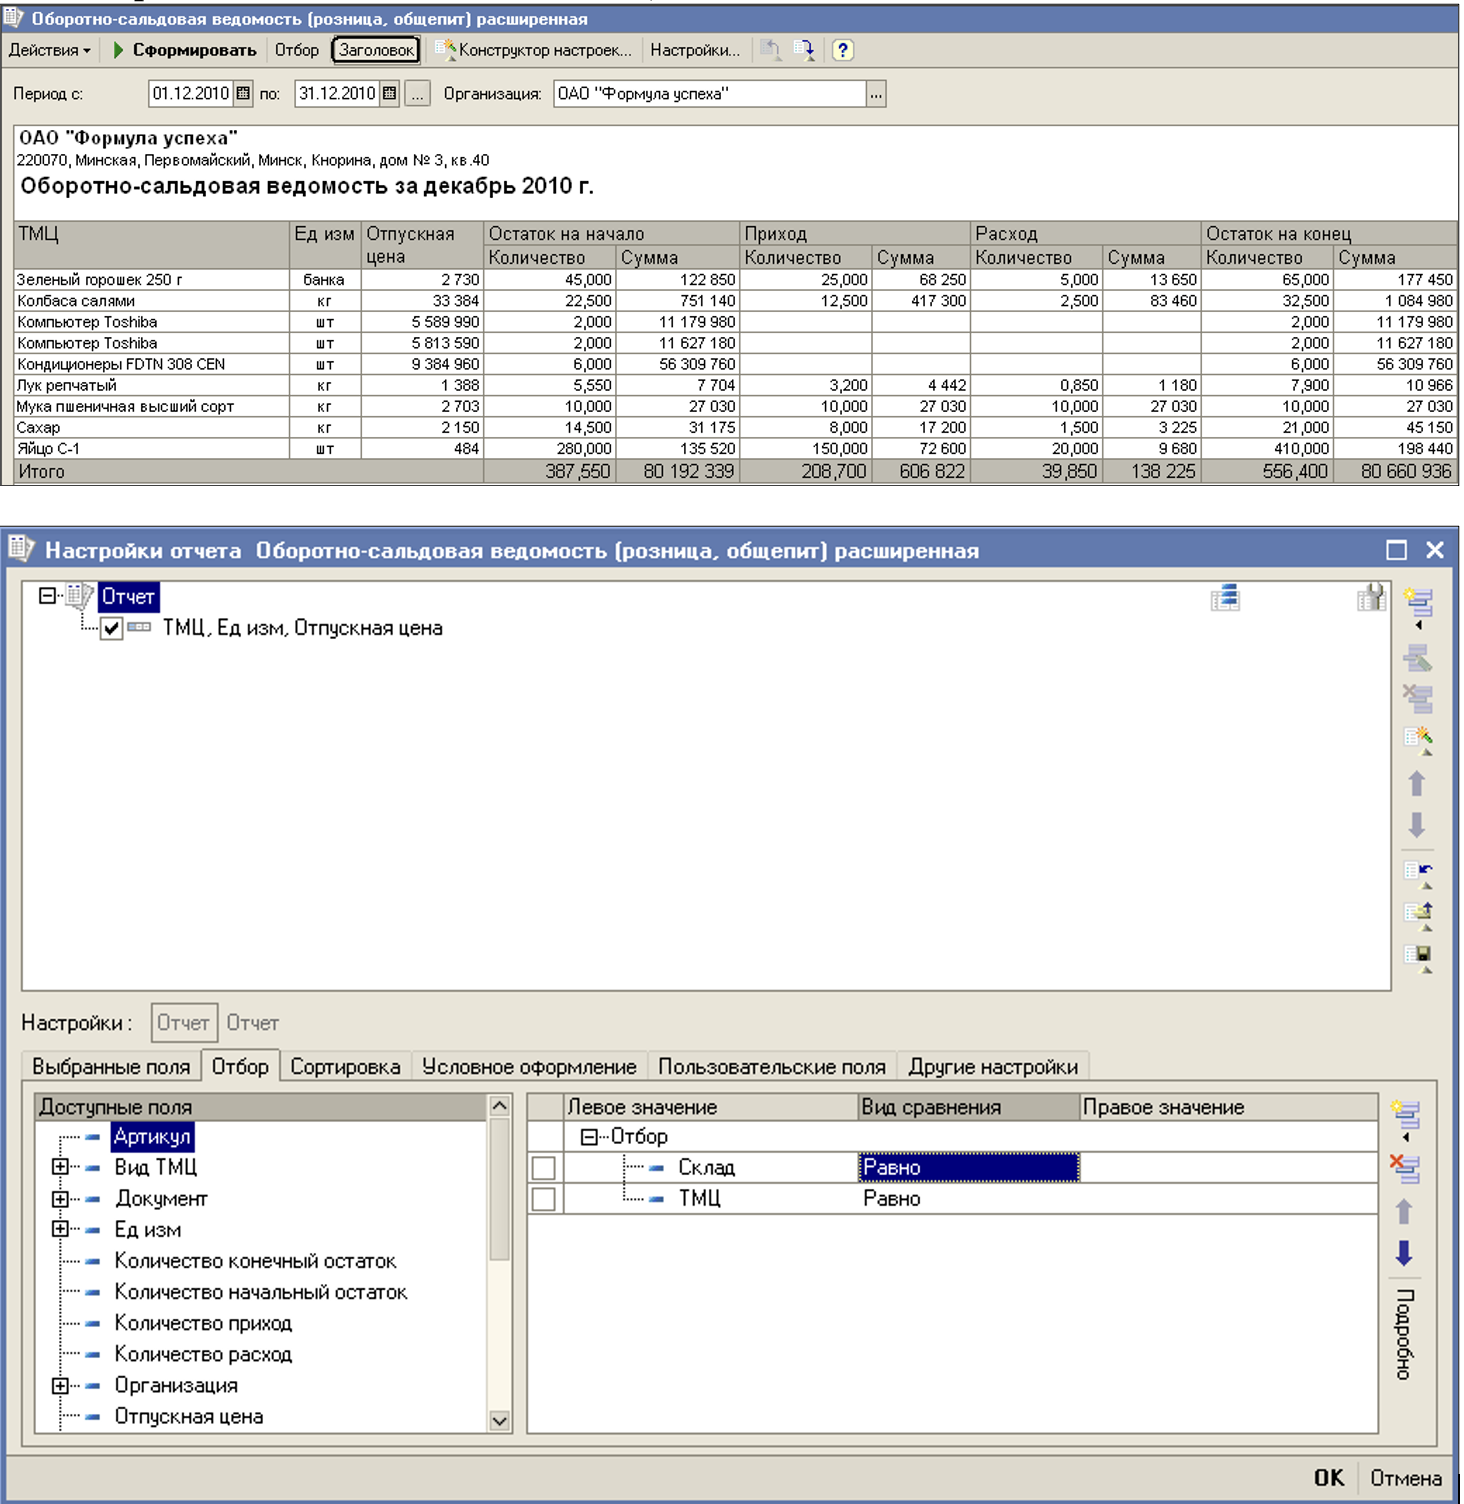This screenshot has height=1504, width=1464.
Task: Click delete filter item icon with red X
Action: [x=1405, y=1167]
